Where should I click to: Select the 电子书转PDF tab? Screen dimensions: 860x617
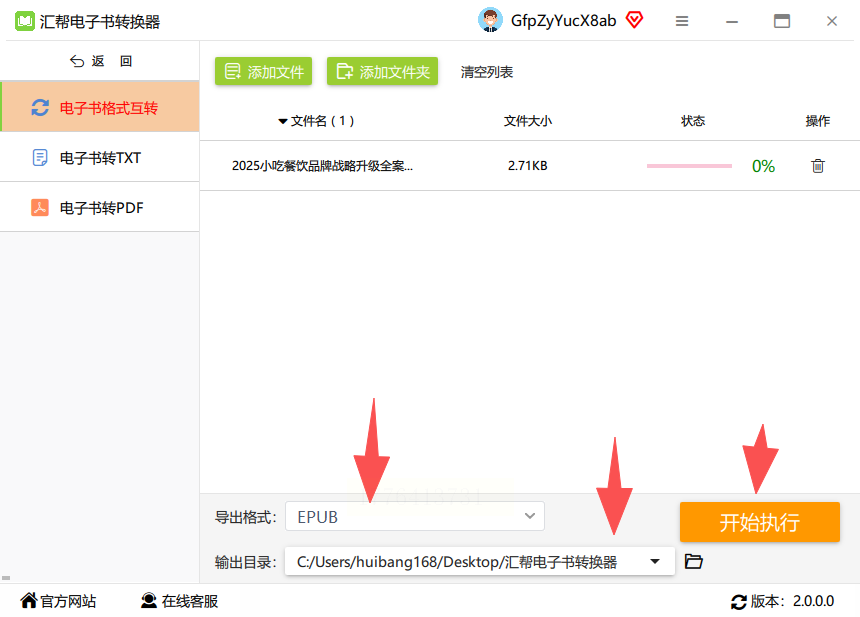(100, 207)
